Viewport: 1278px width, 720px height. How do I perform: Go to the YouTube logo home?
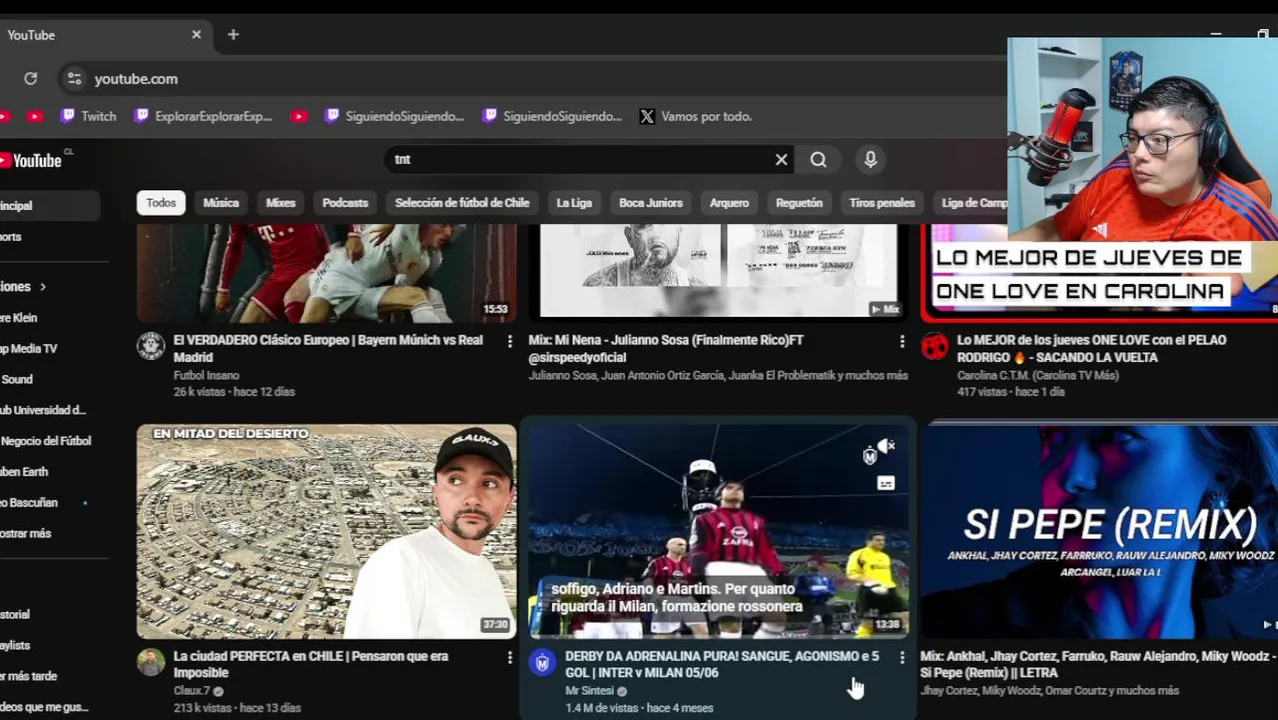point(32,160)
